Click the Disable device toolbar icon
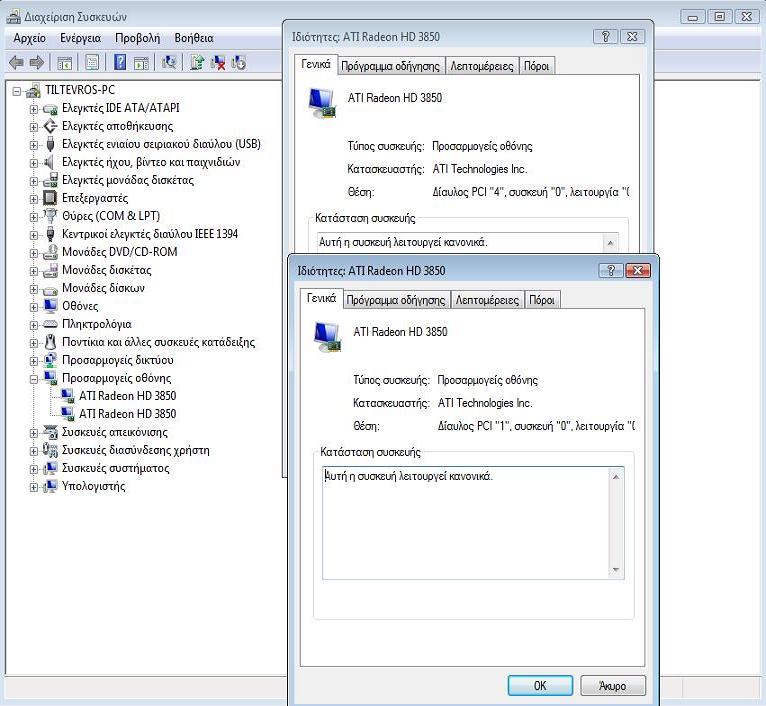This screenshot has width=766, height=706. click(x=238, y=63)
